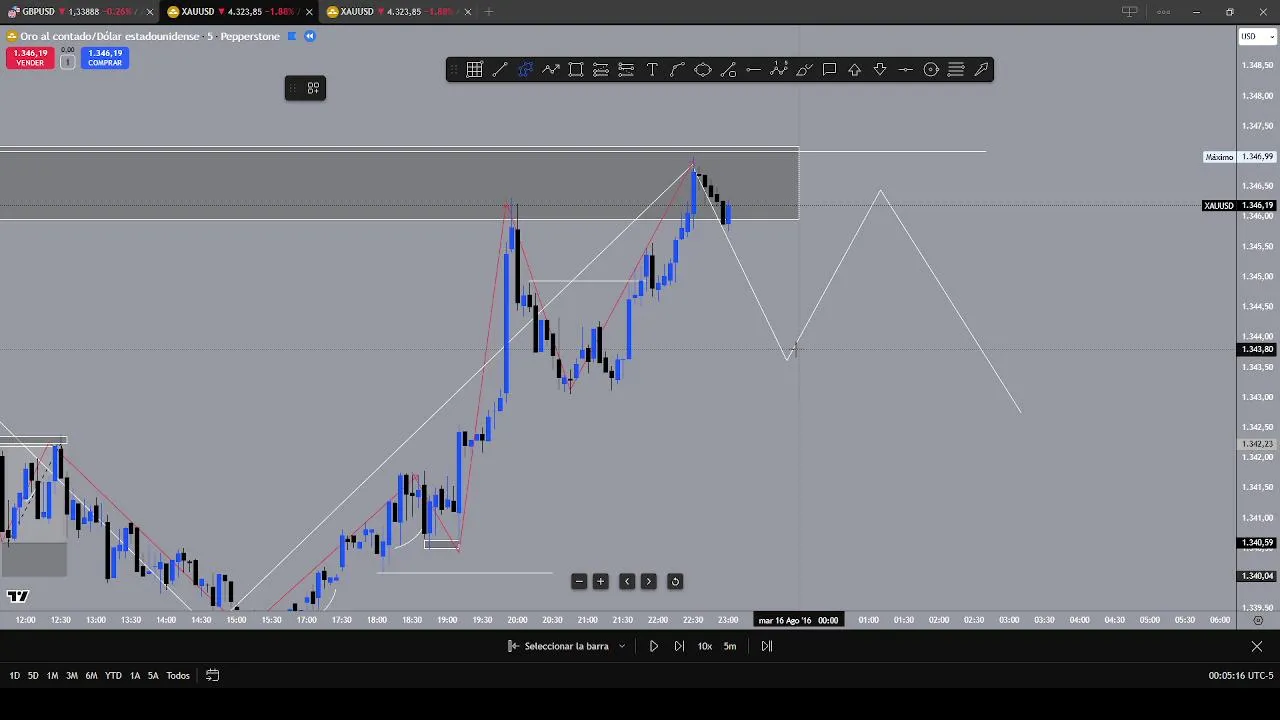Select the arrow pointer tool at toolbar end
Screen dimensions: 1280x720
(x=981, y=69)
